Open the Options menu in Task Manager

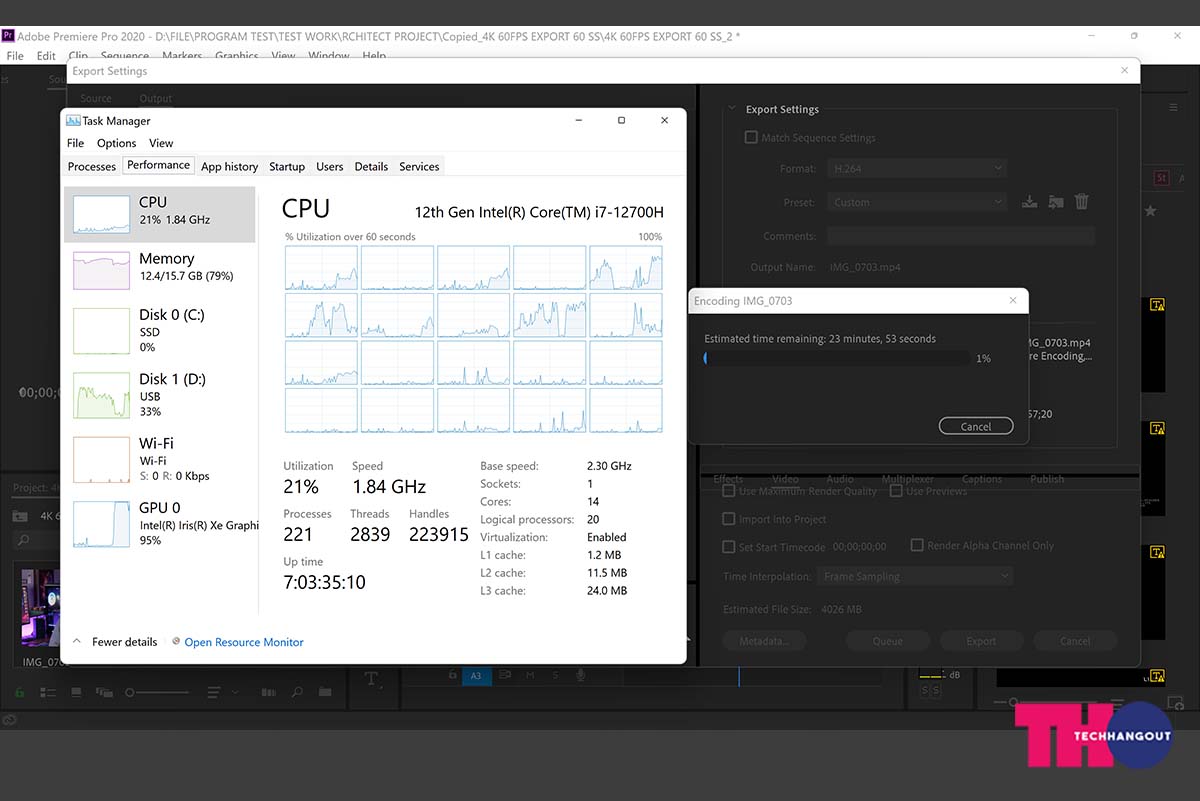point(116,143)
